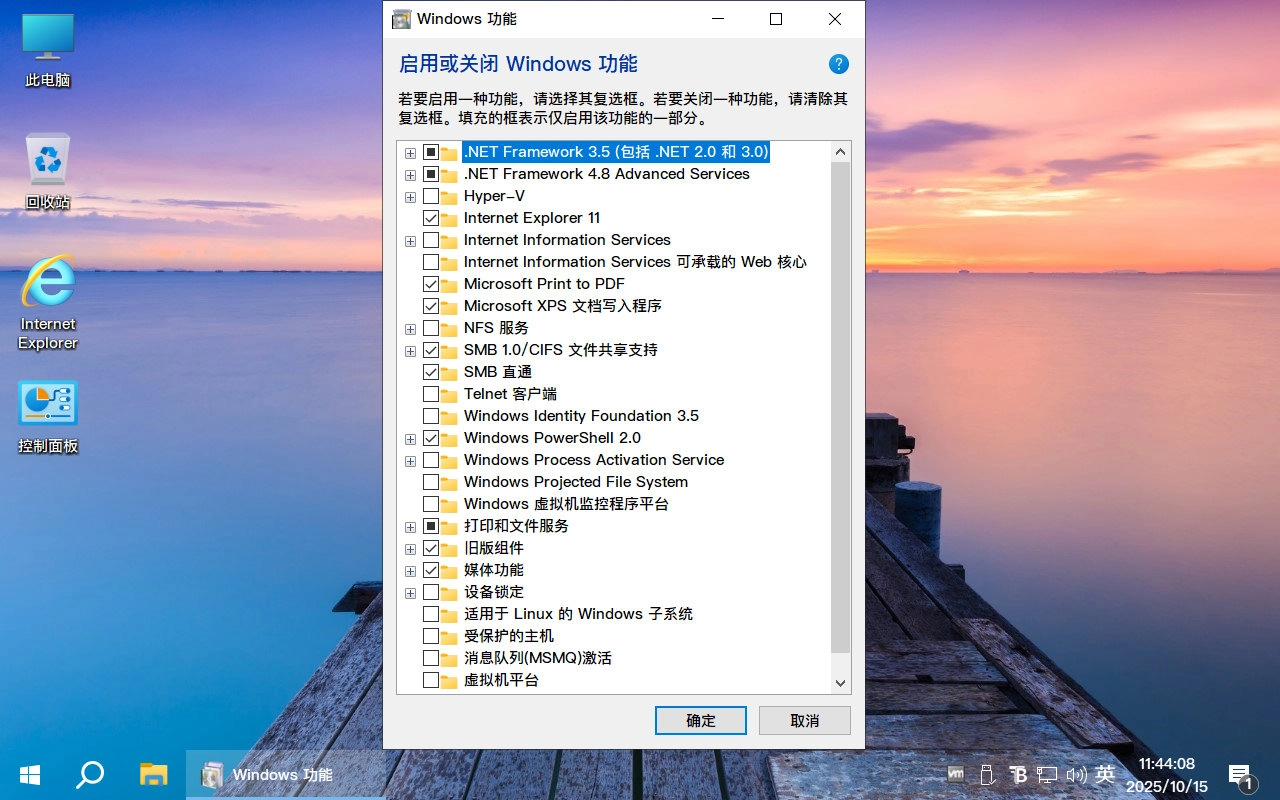Open File Explorer from the taskbar
Screen dimensions: 1280x800
click(152, 774)
